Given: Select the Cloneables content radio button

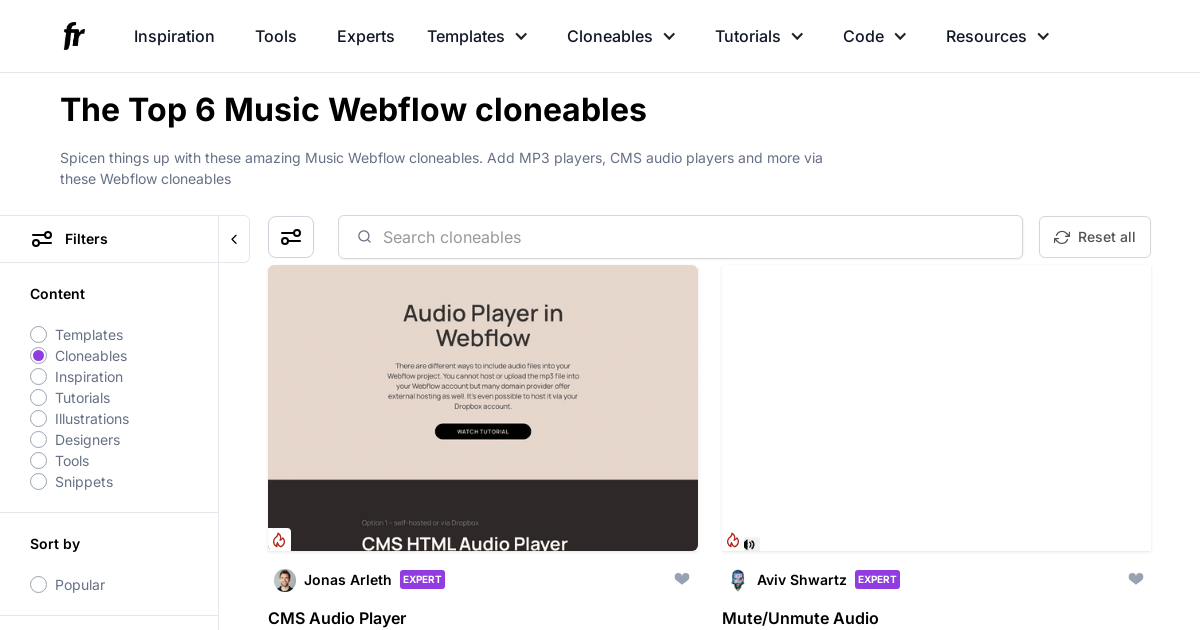Looking at the screenshot, I should click(39, 356).
